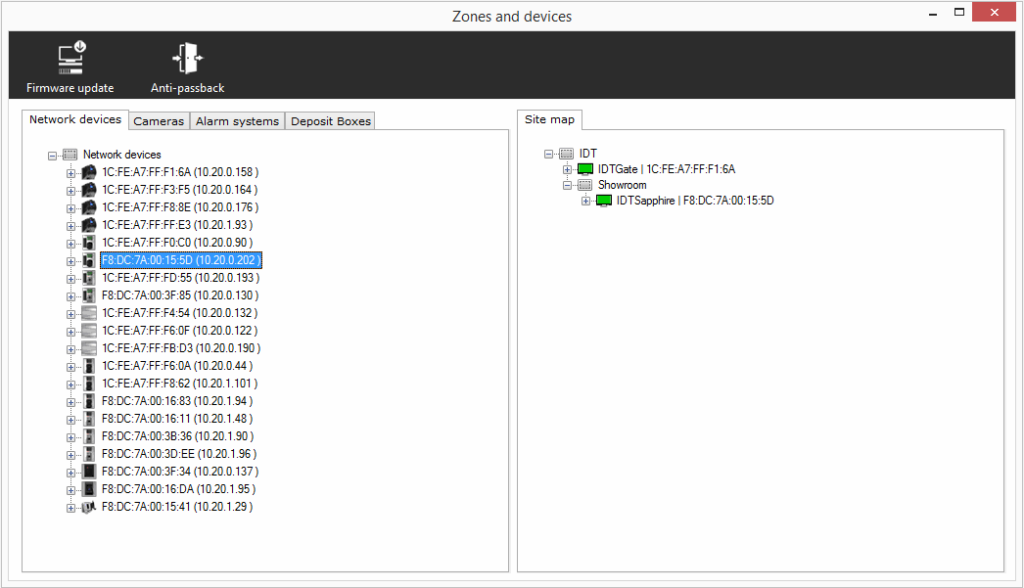Expand the IDTSapphire device node
The height and width of the screenshot is (588, 1024).
[586, 201]
